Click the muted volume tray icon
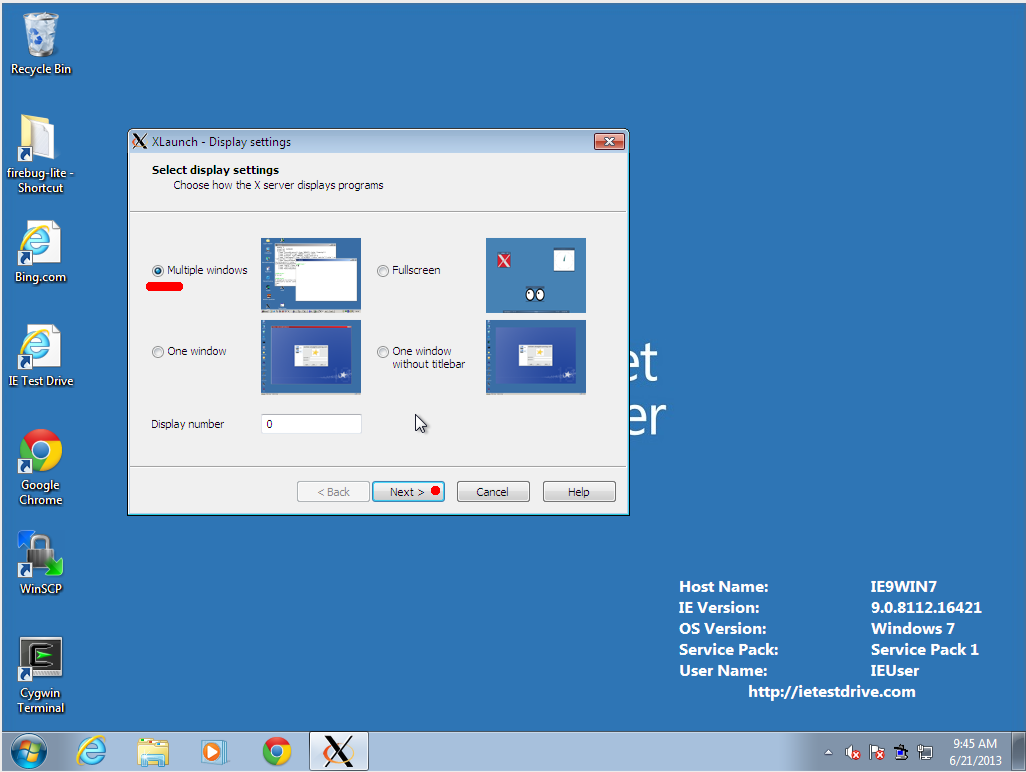This screenshot has height=772, width=1026. point(852,752)
